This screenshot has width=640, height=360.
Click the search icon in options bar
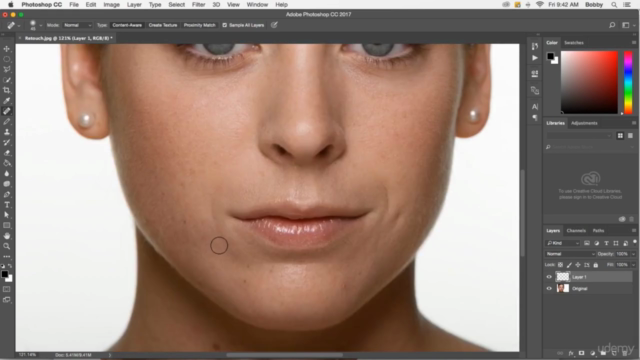(612, 25)
